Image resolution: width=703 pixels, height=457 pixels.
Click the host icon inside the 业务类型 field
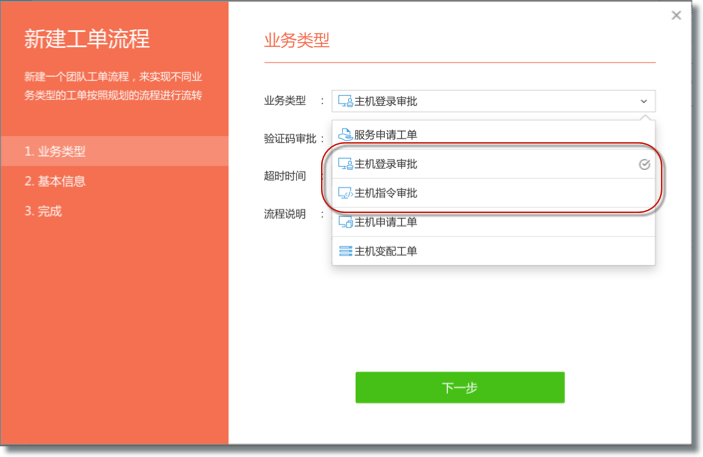[x=345, y=101]
